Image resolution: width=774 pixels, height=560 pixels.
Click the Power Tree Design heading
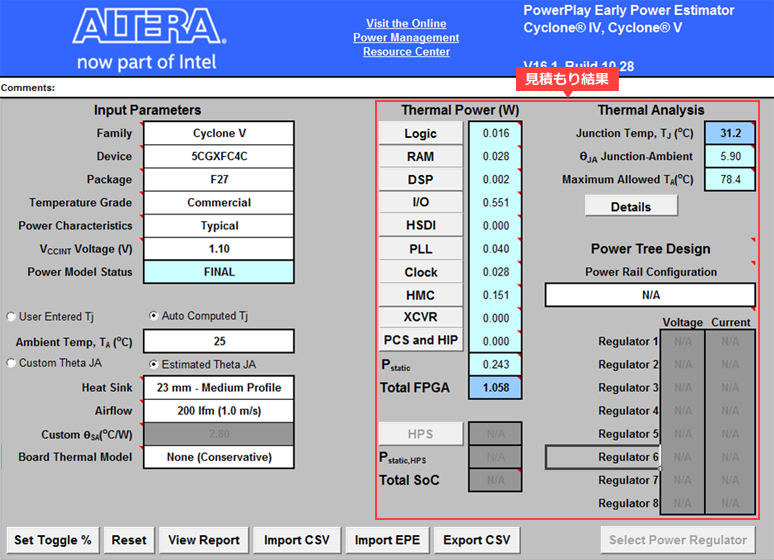point(650,249)
